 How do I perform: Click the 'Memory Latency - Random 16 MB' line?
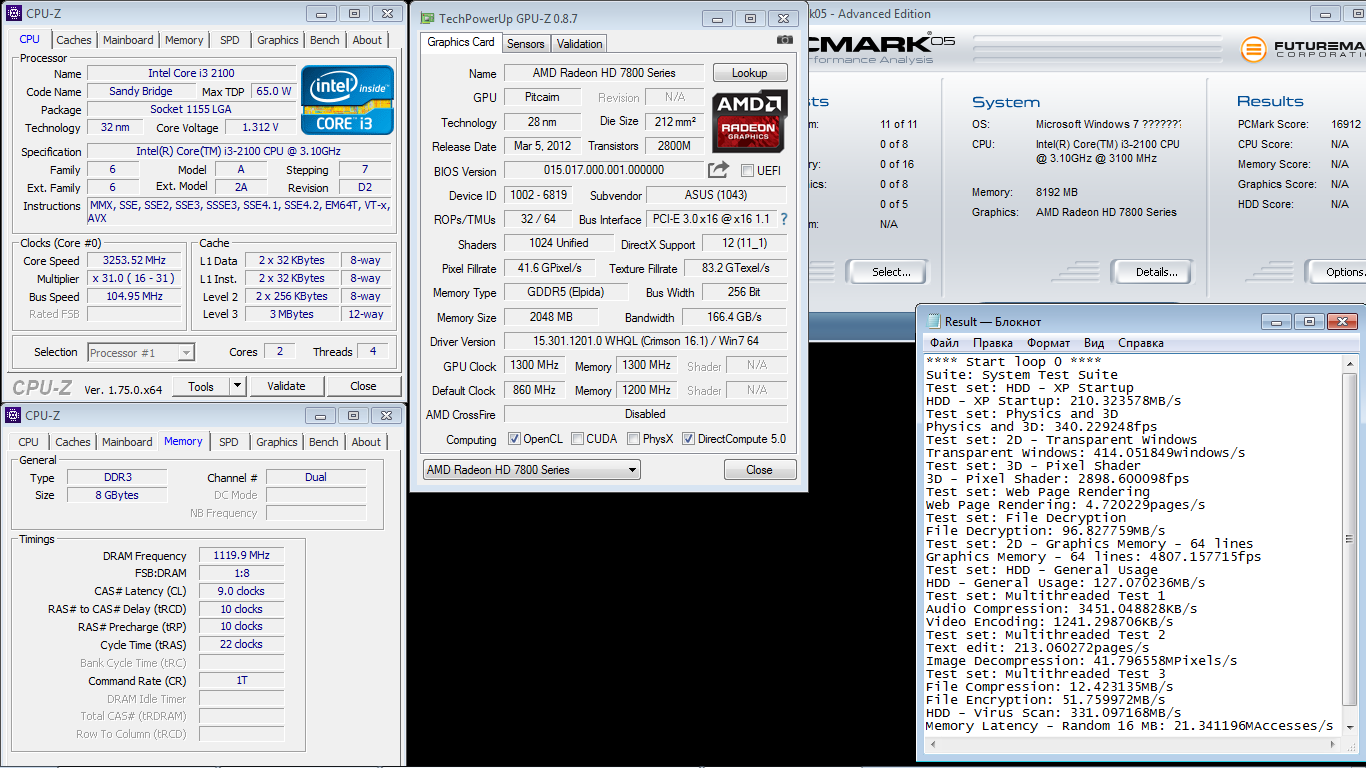click(1129, 726)
